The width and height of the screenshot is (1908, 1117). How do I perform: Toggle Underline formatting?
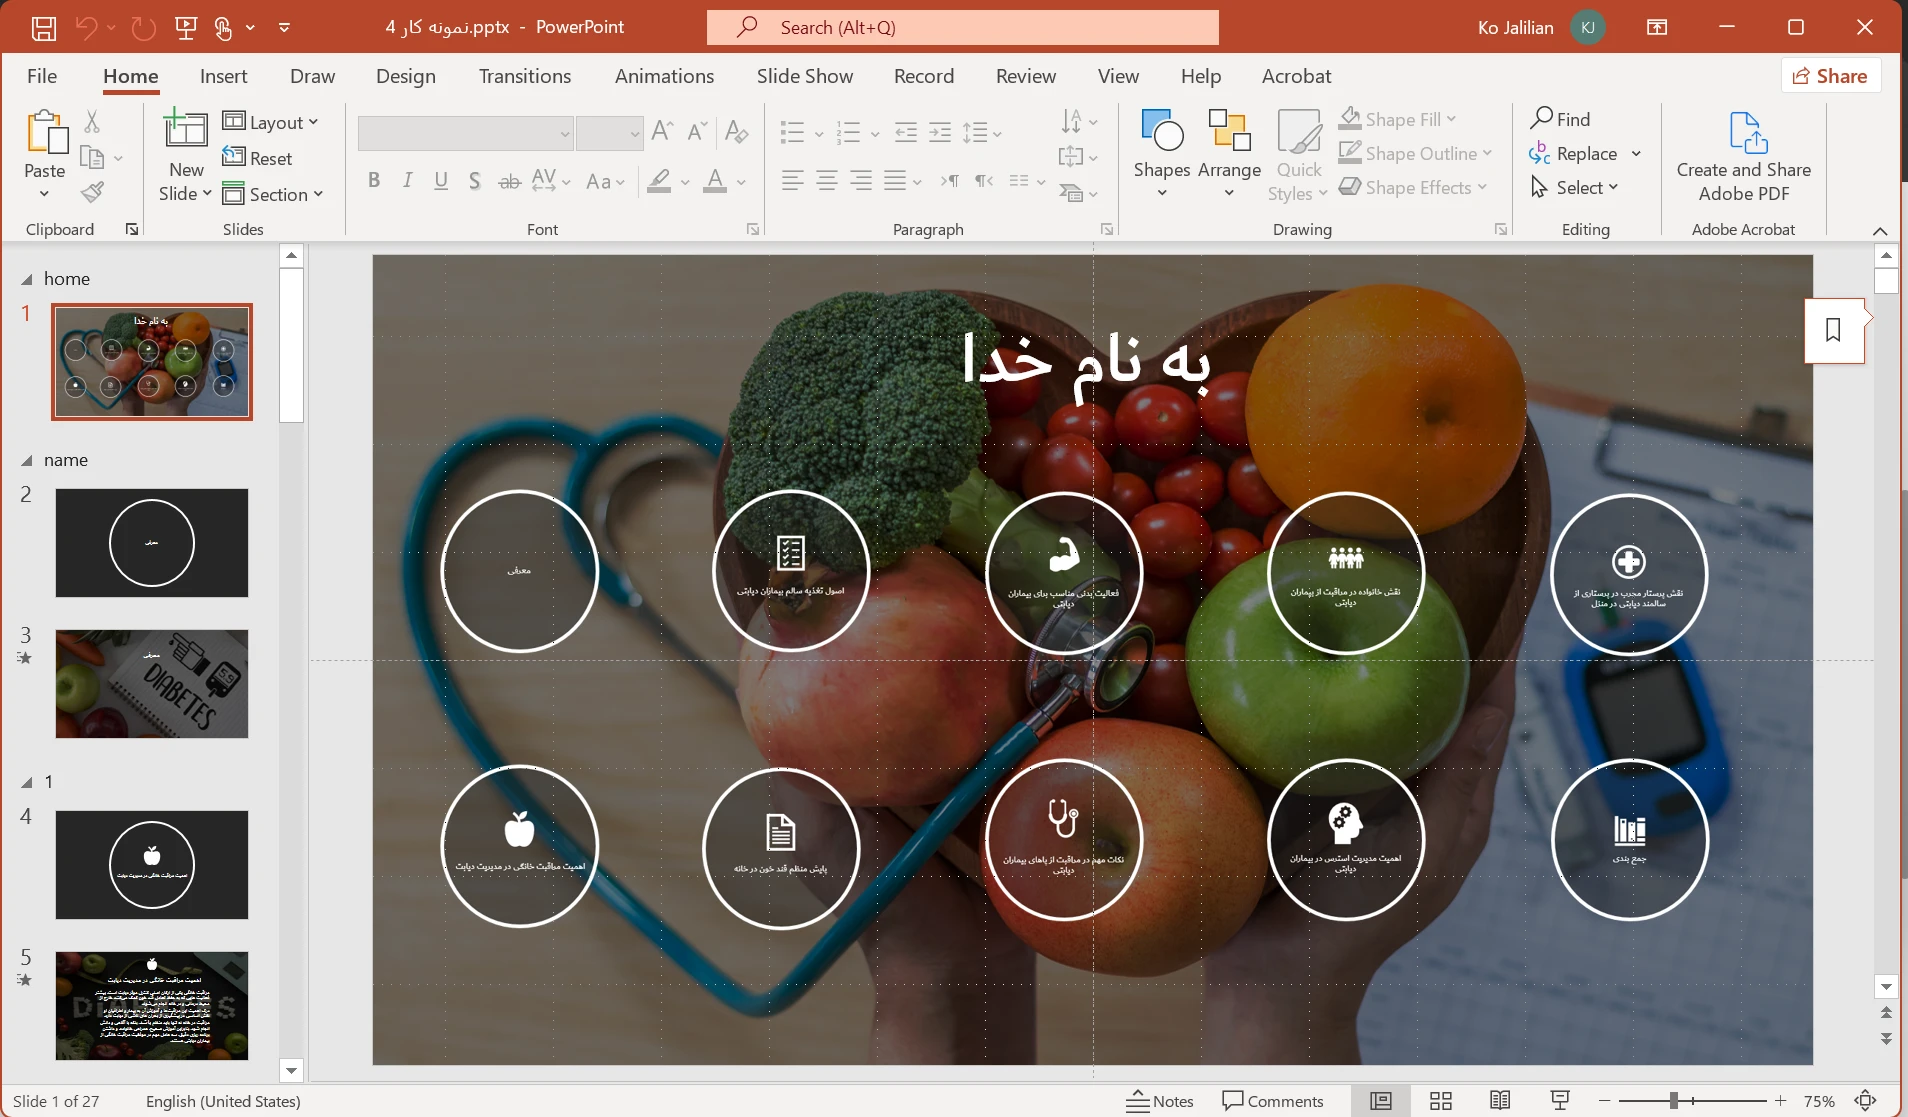[x=441, y=181]
